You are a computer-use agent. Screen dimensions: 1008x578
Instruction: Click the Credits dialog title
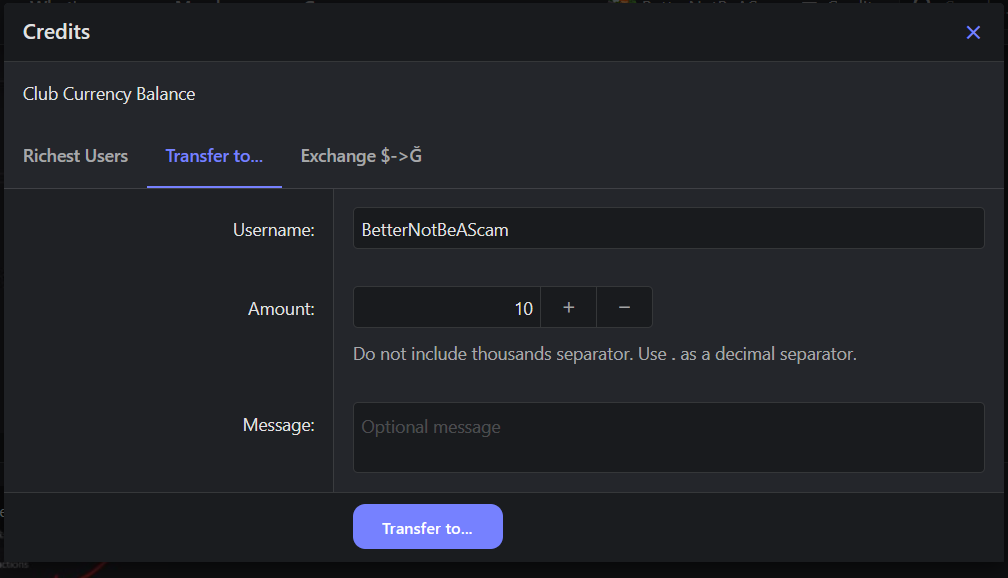point(56,32)
